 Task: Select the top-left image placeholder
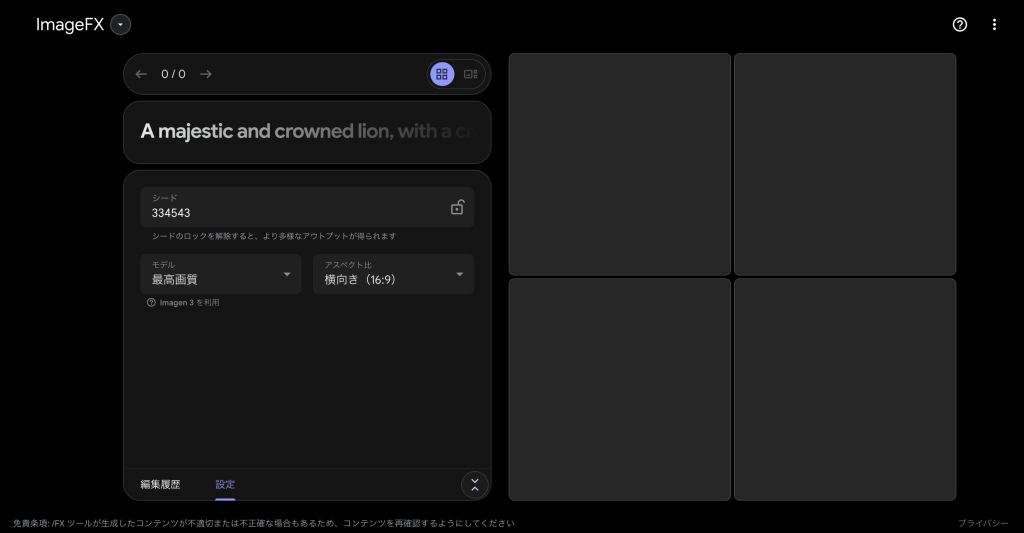tap(619, 164)
